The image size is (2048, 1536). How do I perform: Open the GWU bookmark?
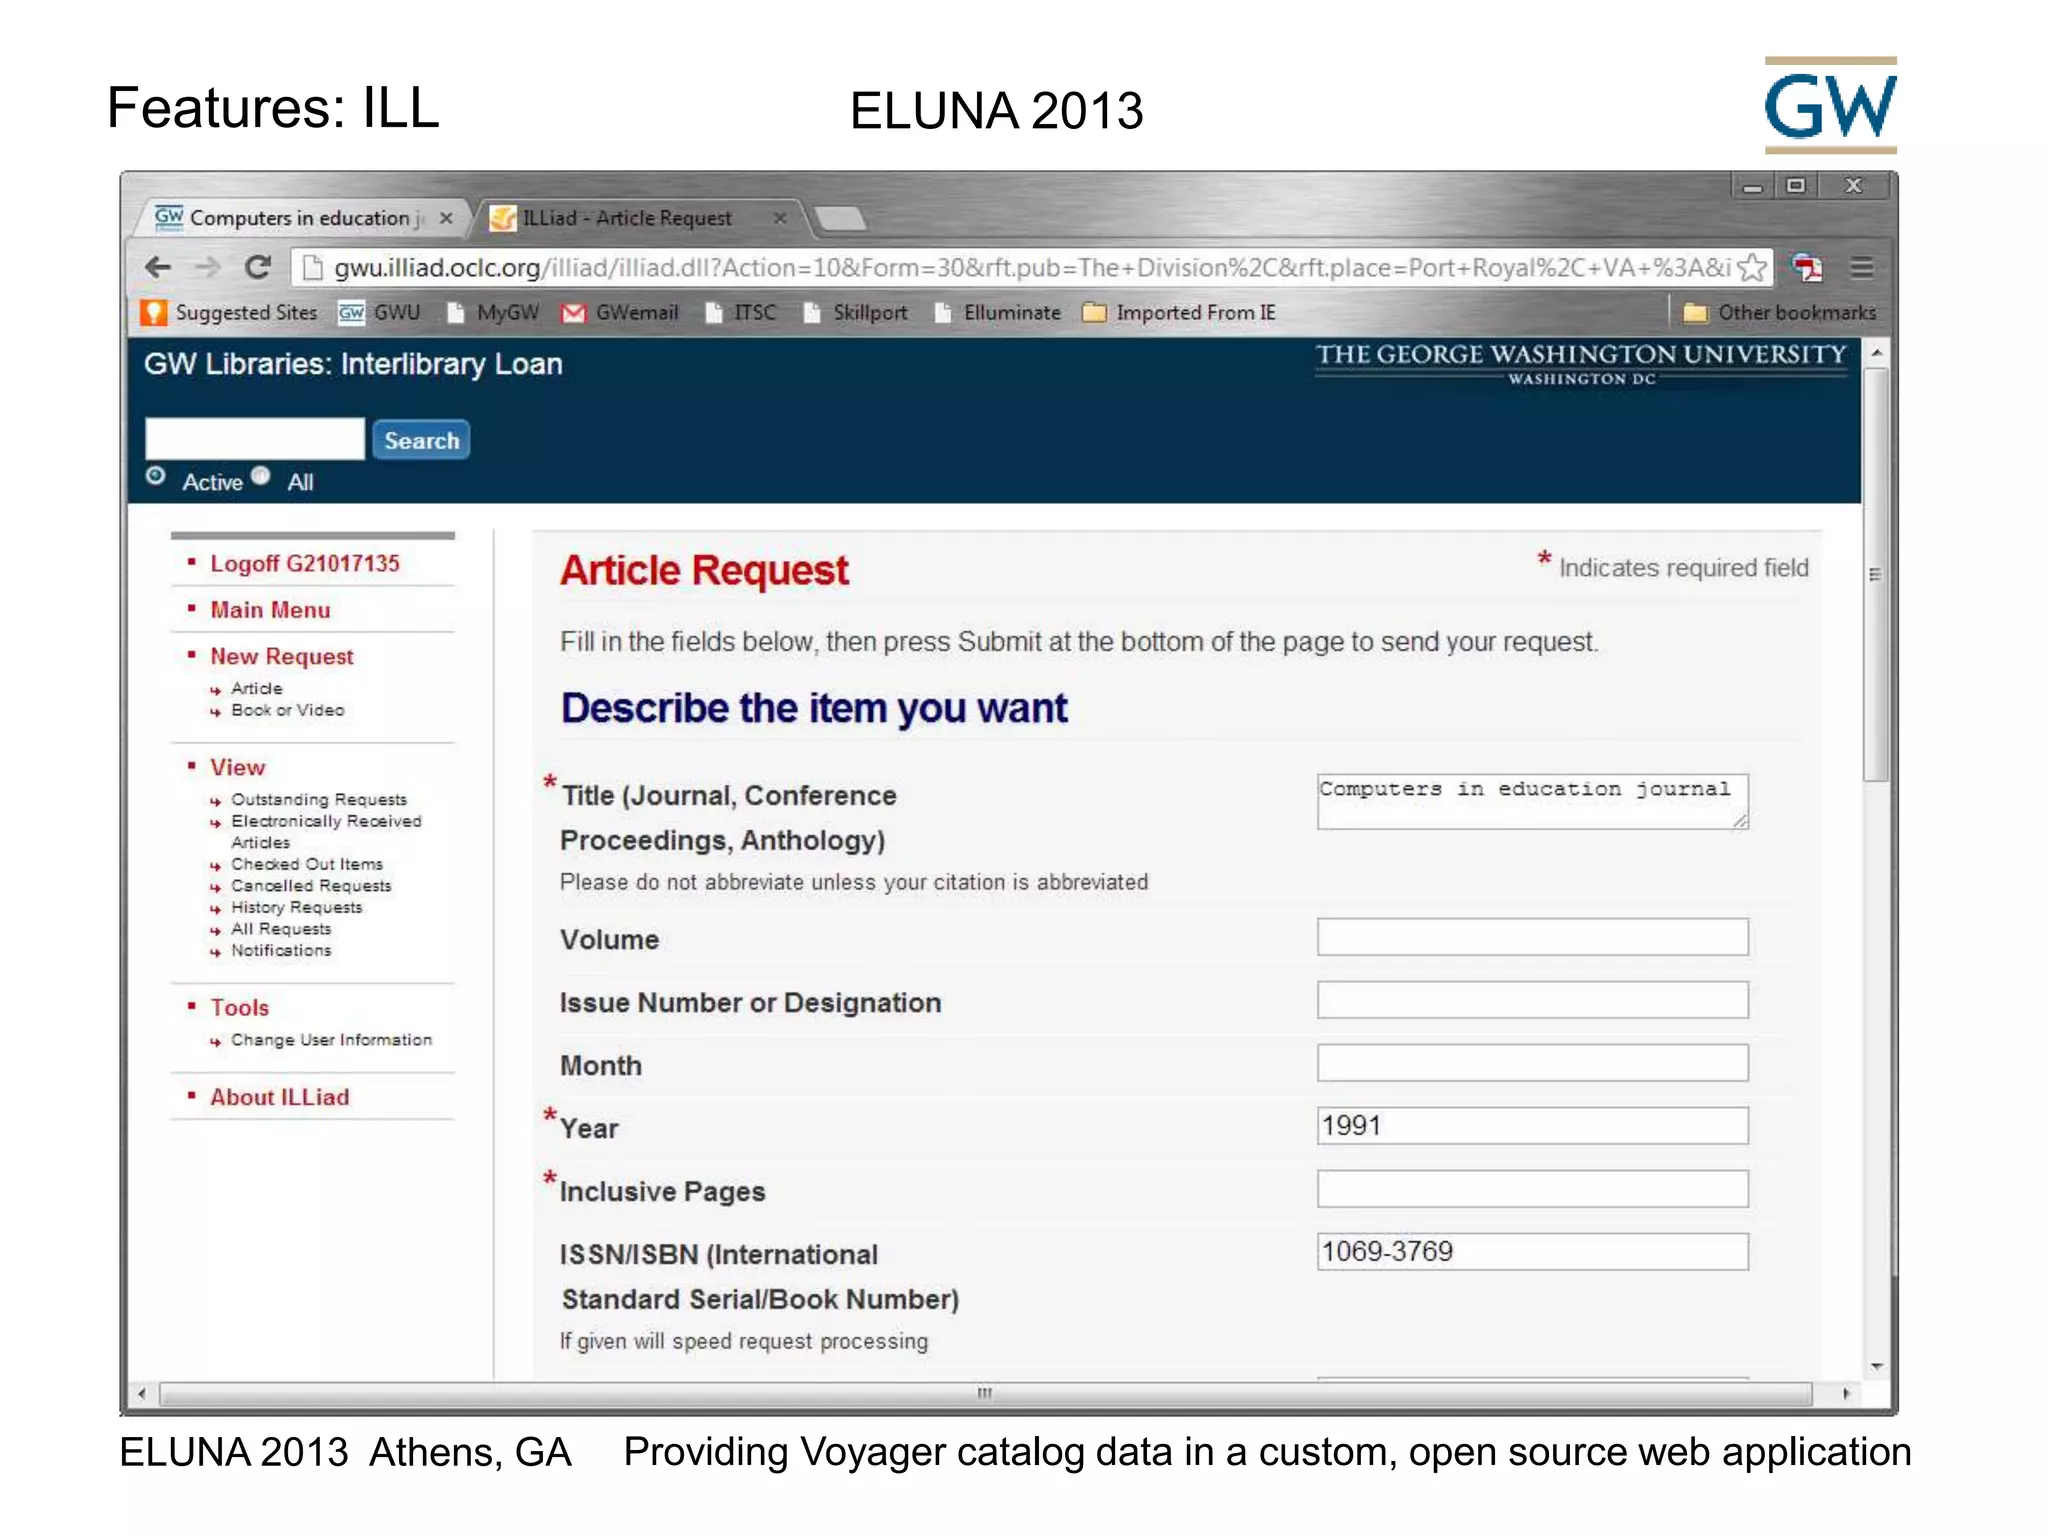pos(380,313)
